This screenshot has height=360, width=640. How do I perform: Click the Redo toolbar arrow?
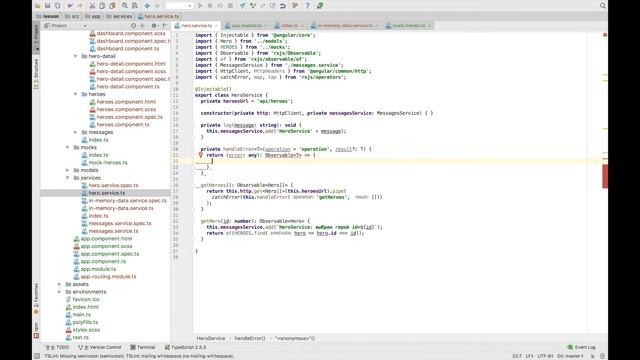(80, 6)
